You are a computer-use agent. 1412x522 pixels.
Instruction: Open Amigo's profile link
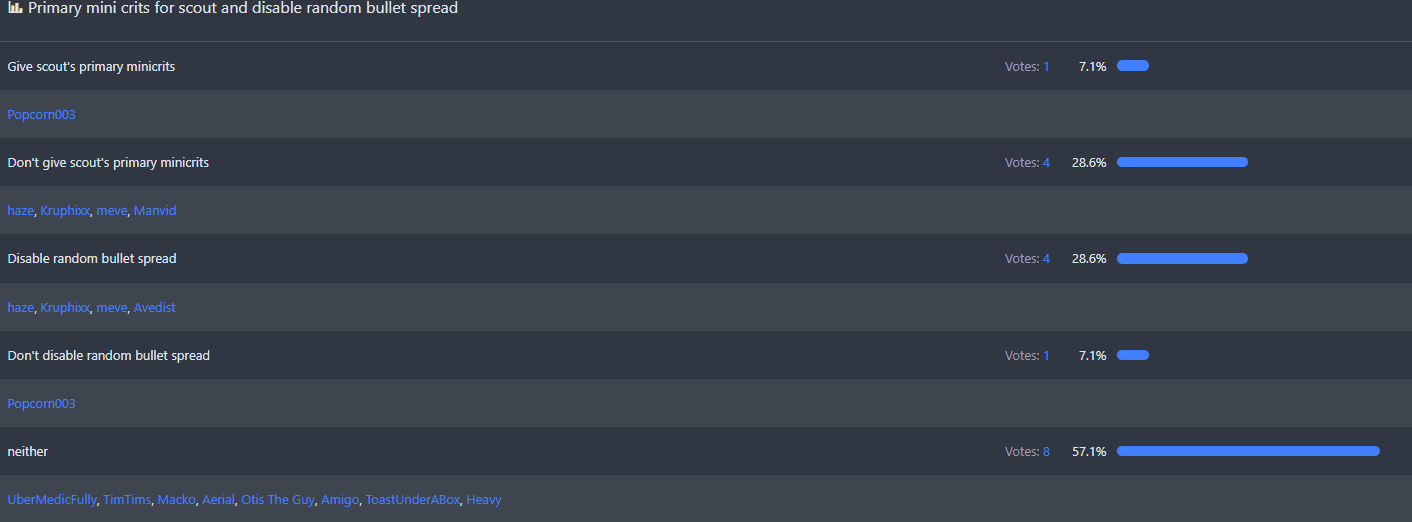(340, 500)
